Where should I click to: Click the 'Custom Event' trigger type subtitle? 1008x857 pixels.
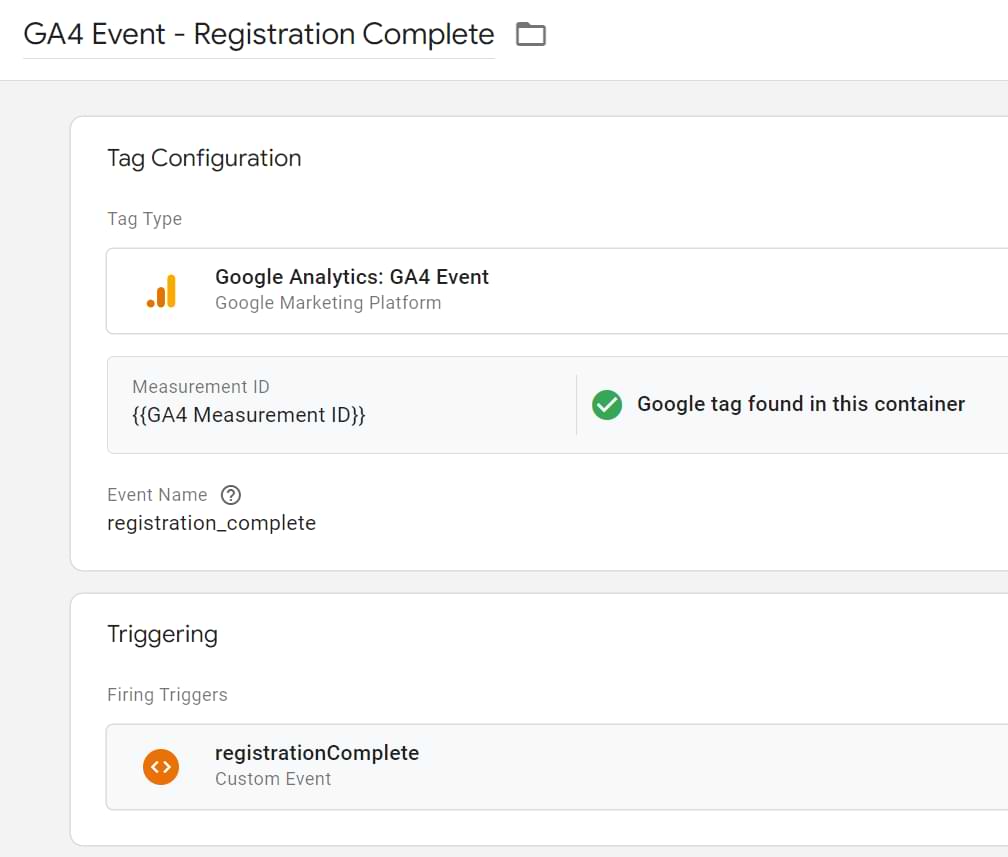273,779
